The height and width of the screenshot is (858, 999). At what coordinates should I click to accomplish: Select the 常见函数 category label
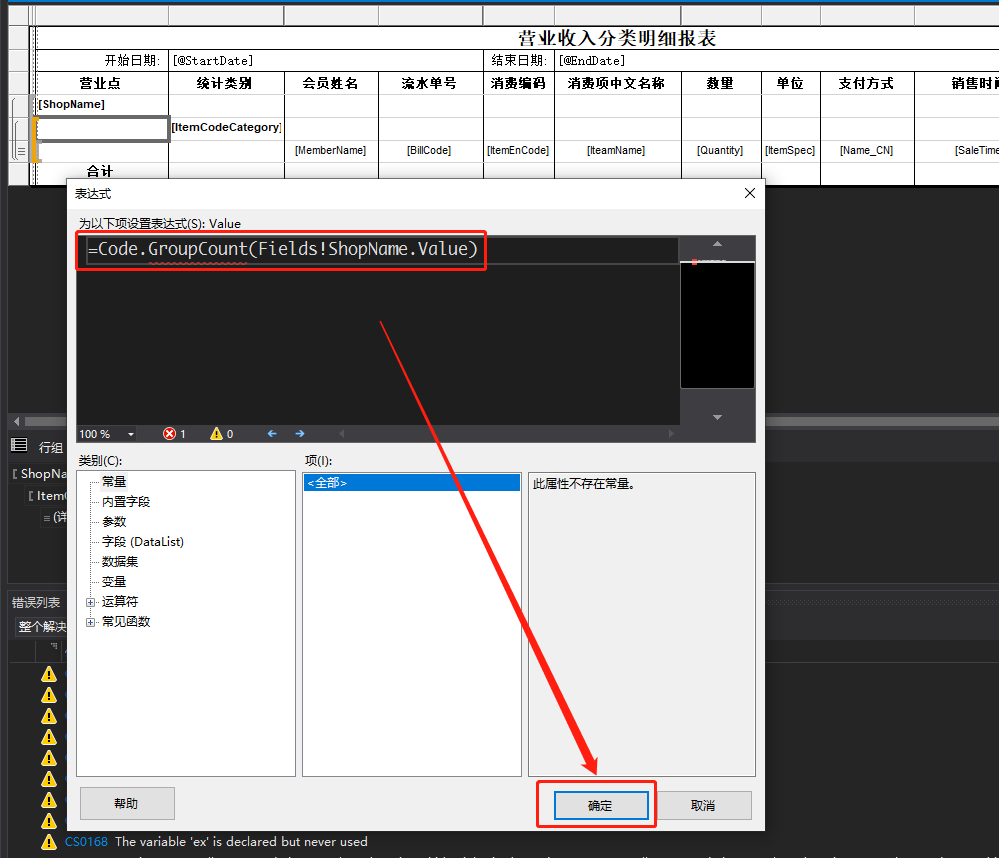[x=126, y=622]
